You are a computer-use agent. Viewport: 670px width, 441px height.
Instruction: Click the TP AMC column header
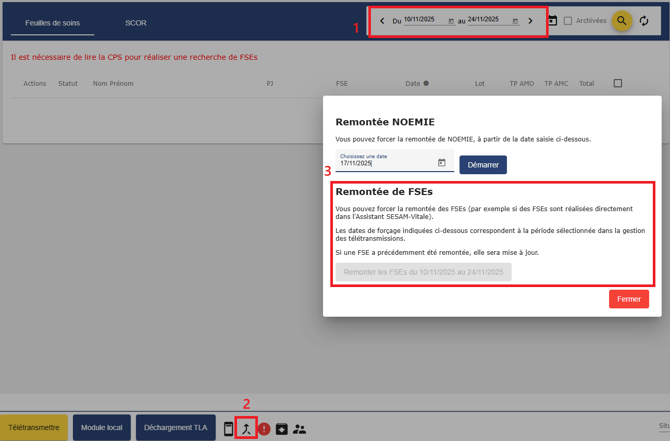coord(556,83)
